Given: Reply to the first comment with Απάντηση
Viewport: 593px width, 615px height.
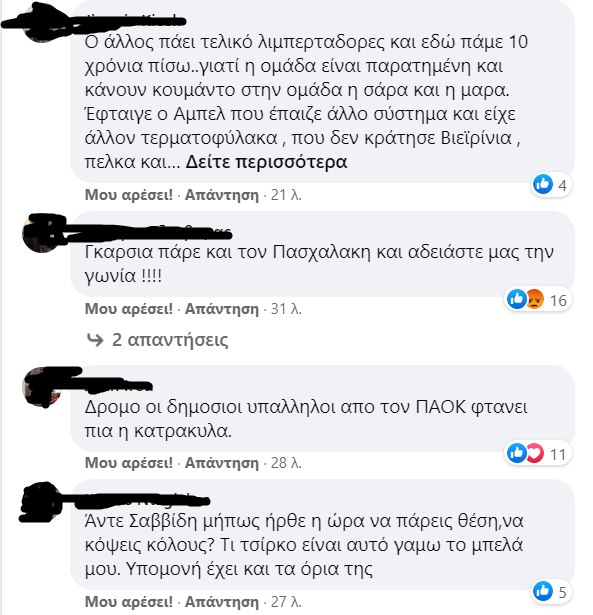Looking at the screenshot, I should pyautogui.click(x=222, y=195).
